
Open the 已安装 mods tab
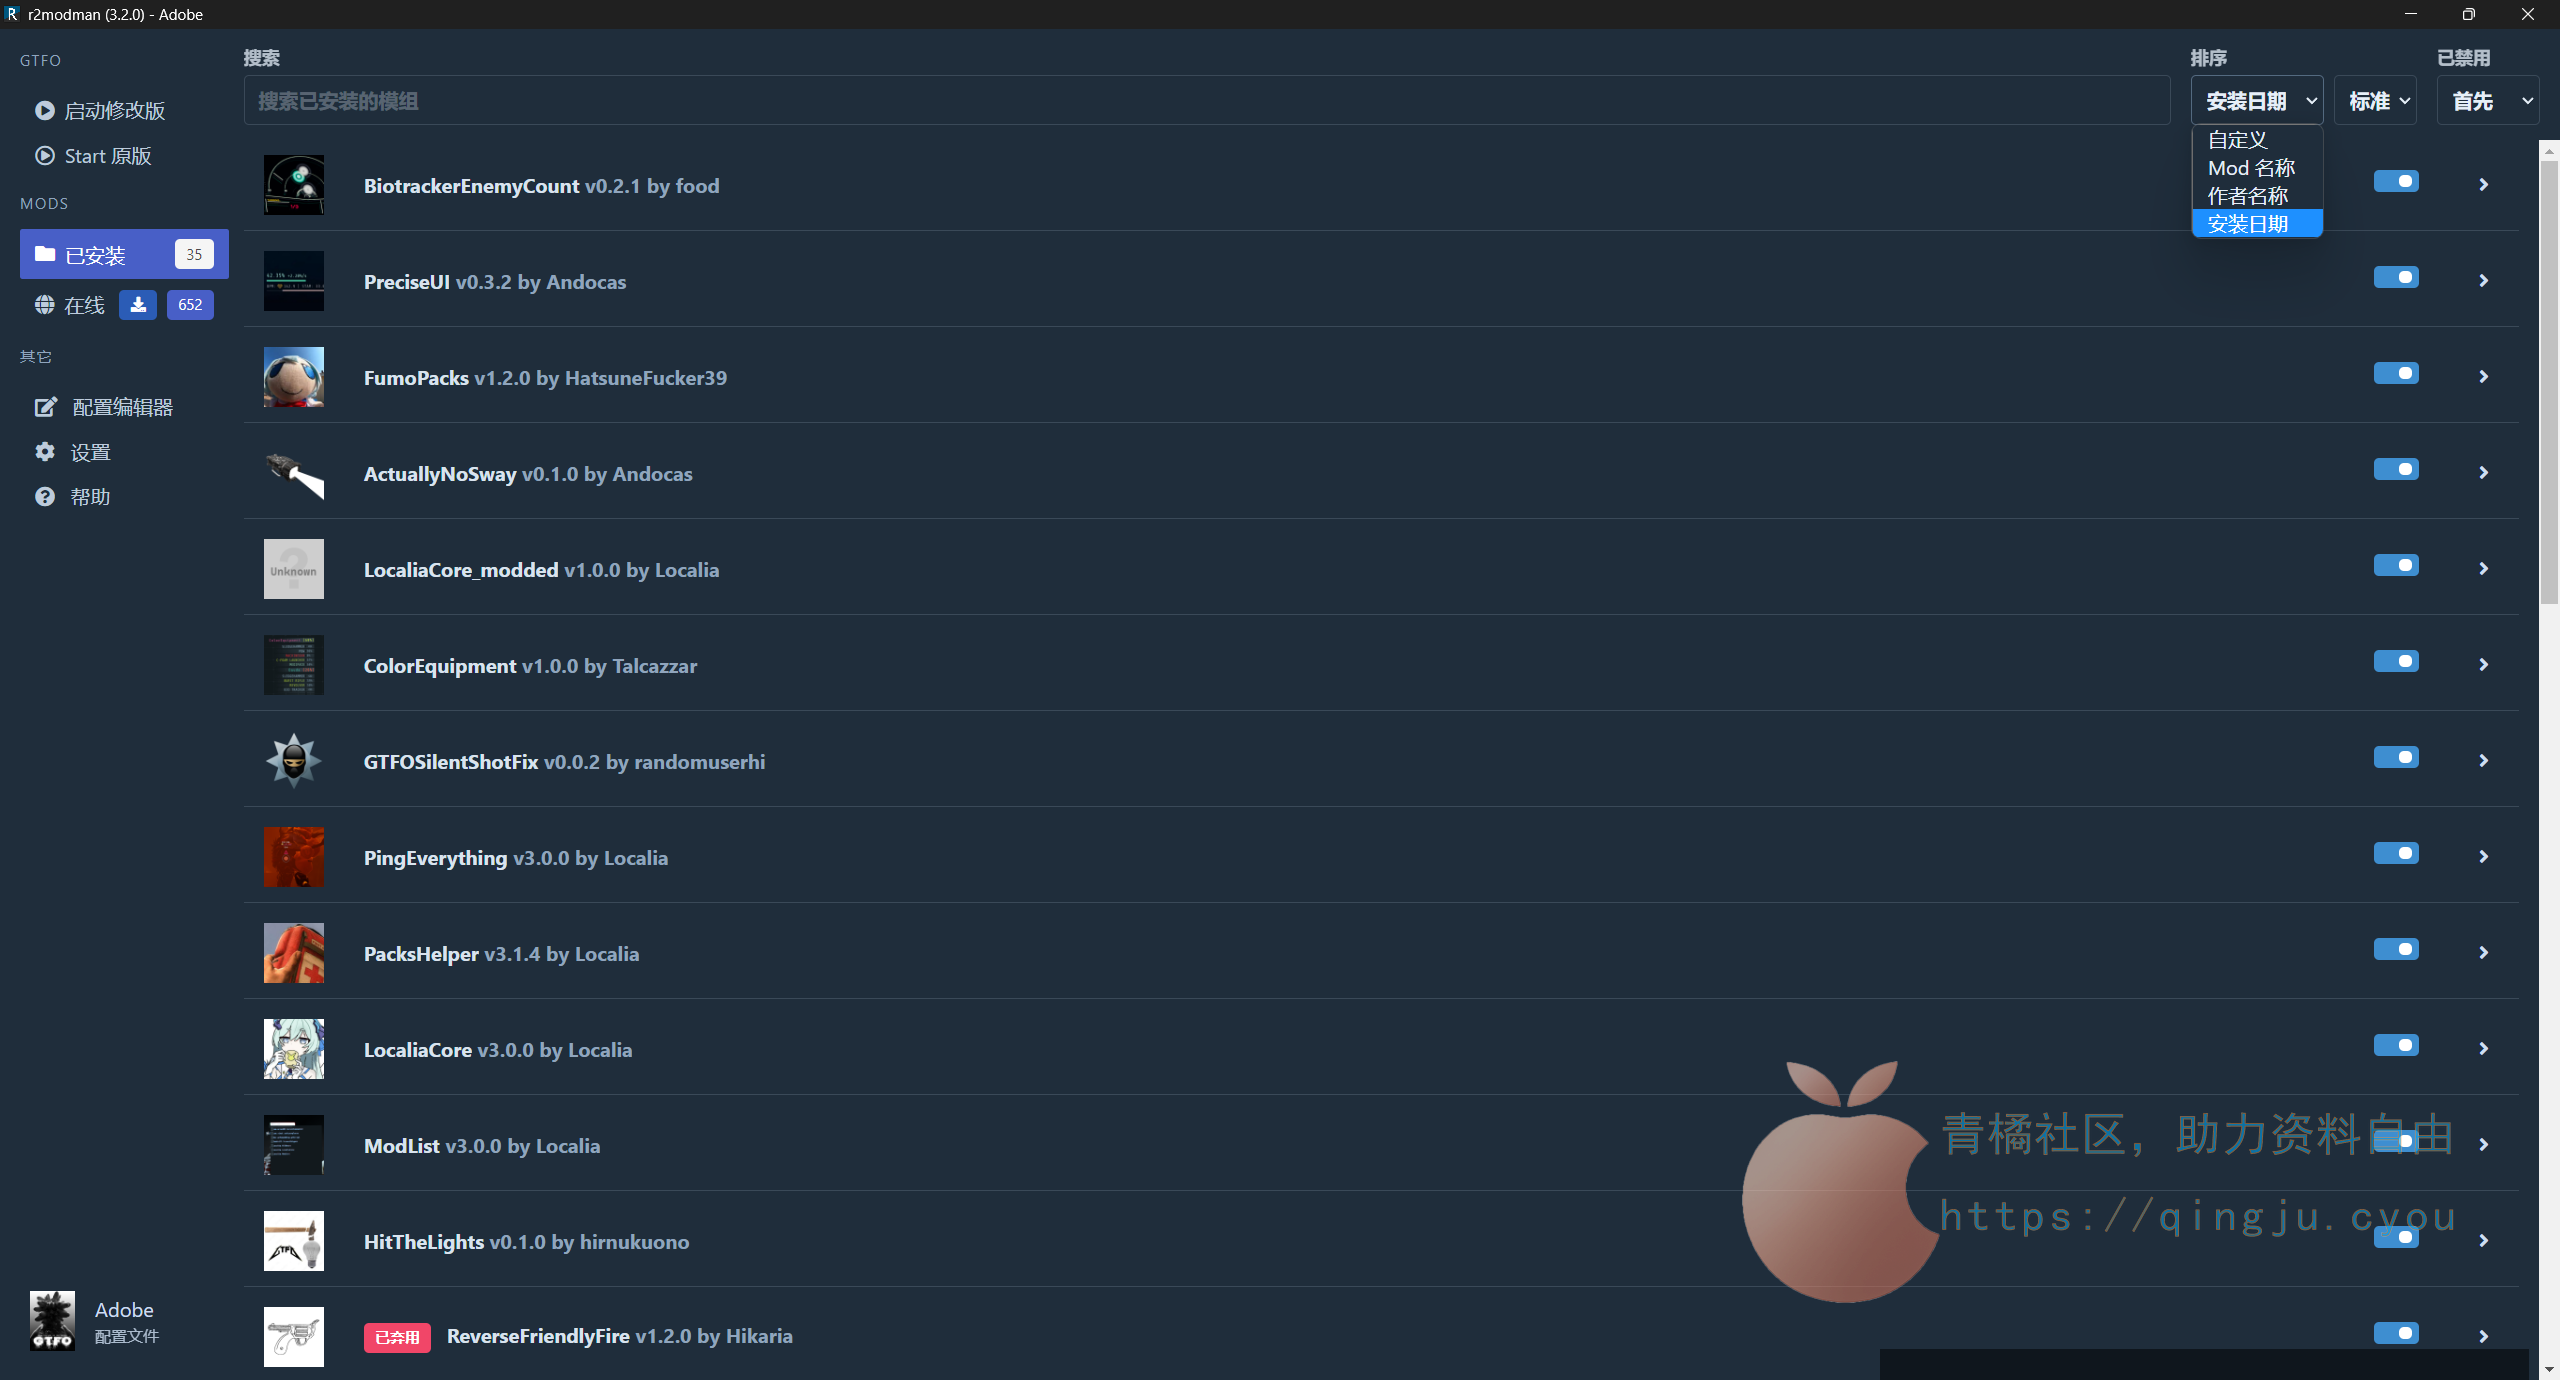pos(124,255)
